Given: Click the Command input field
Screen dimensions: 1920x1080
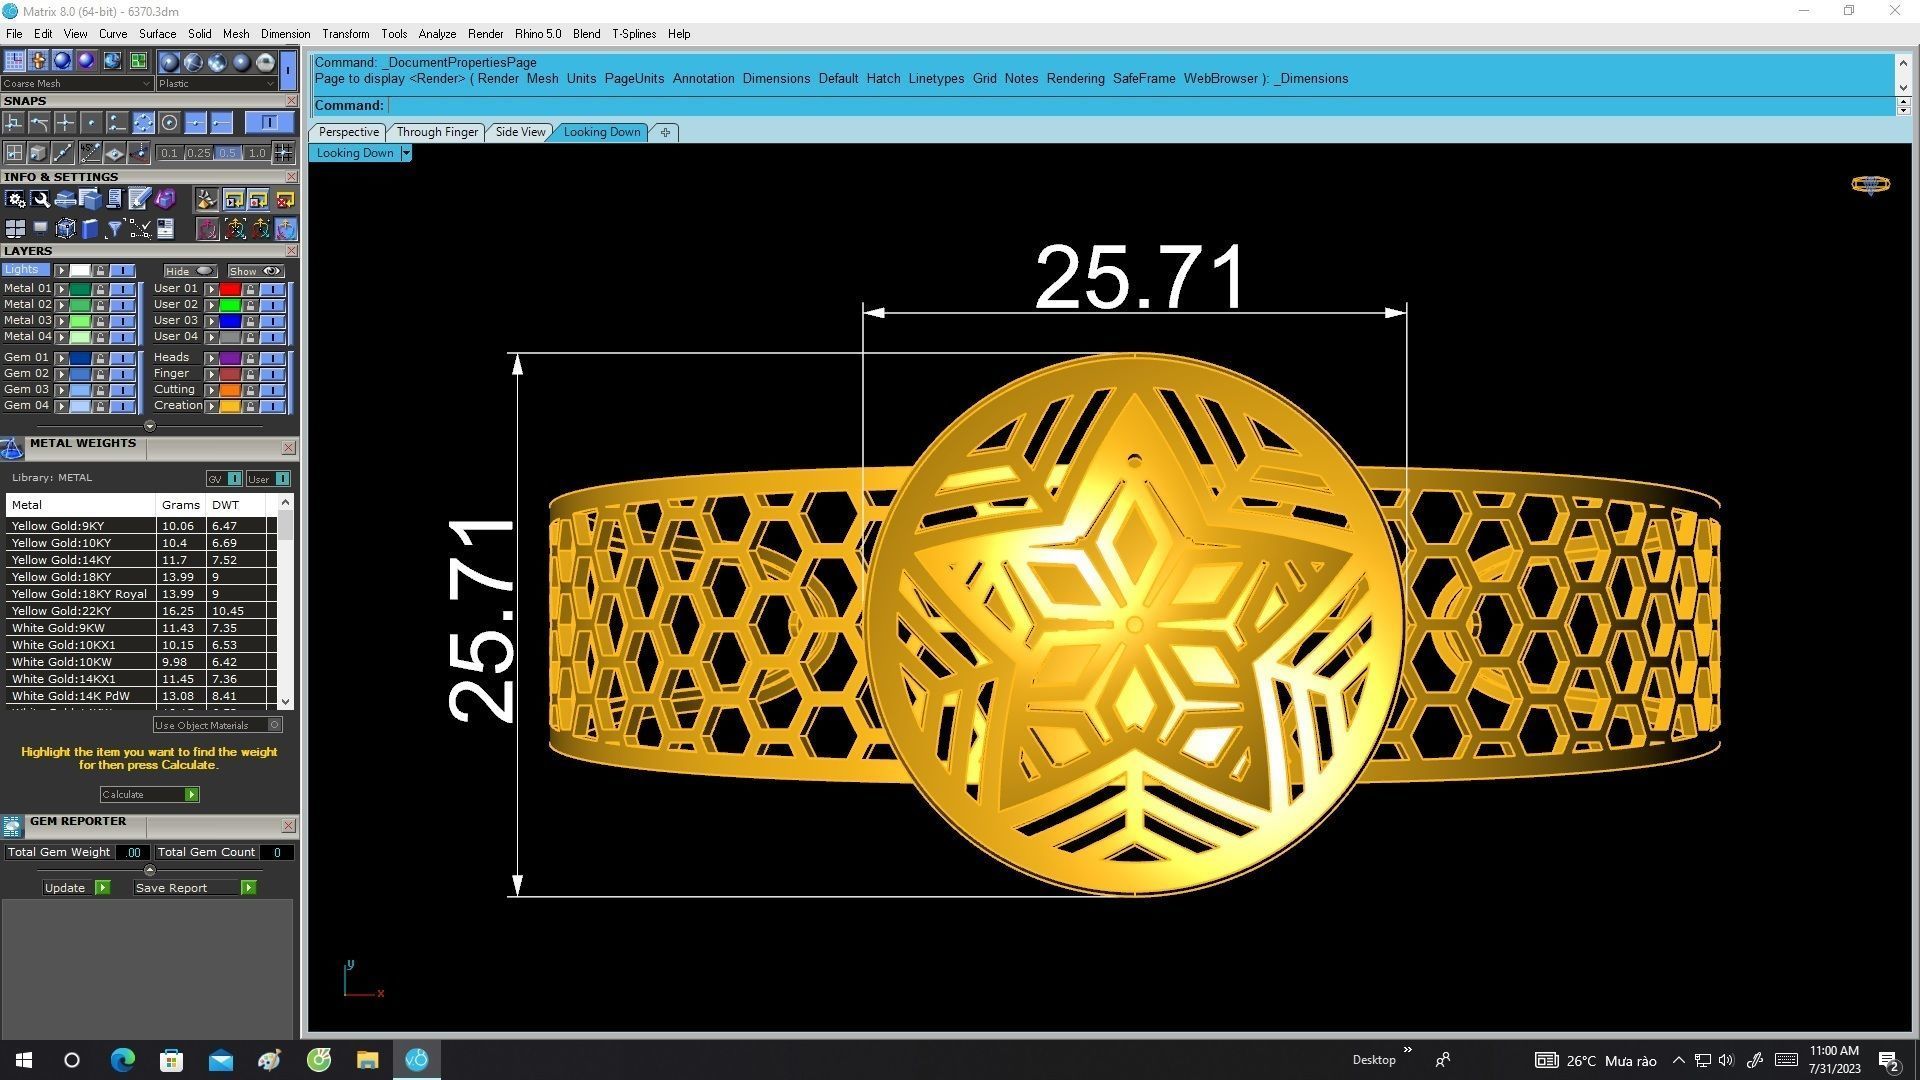Looking at the screenshot, I should click(1140, 105).
